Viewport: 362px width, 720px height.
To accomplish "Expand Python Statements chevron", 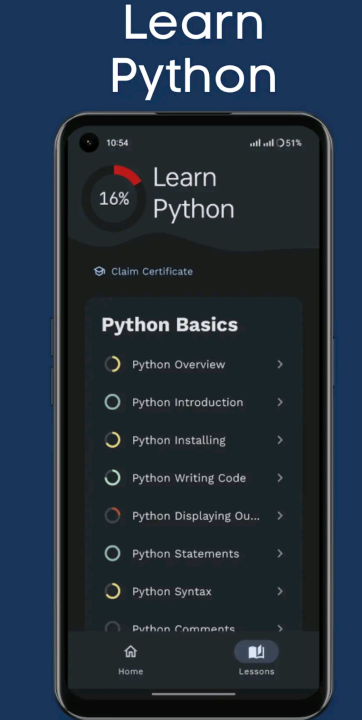I will [280, 554].
